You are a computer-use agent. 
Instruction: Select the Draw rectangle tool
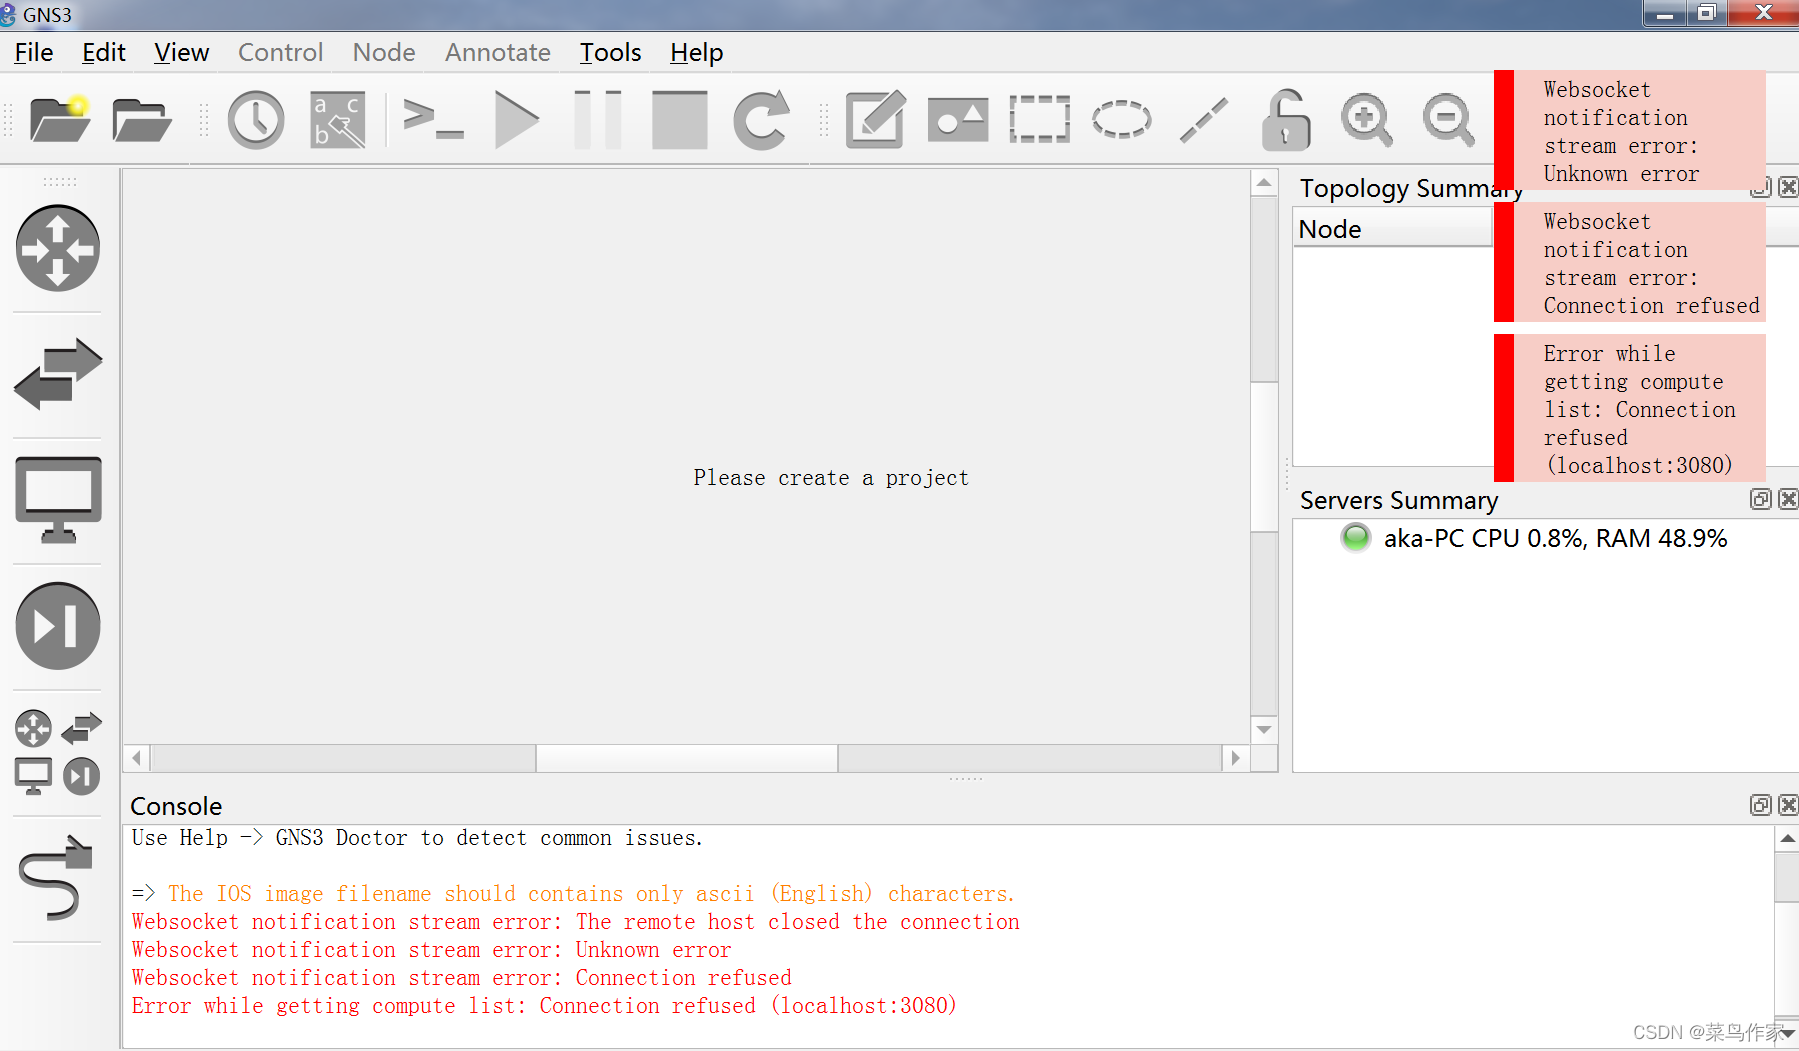(1040, 120)
